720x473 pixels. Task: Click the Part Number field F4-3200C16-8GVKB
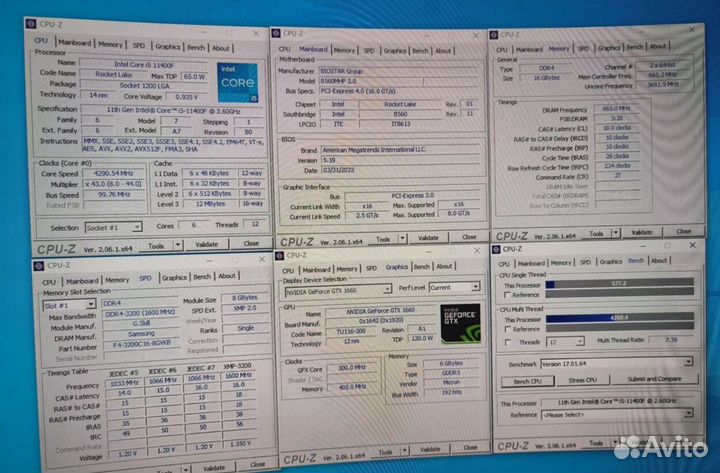[141, 343]
